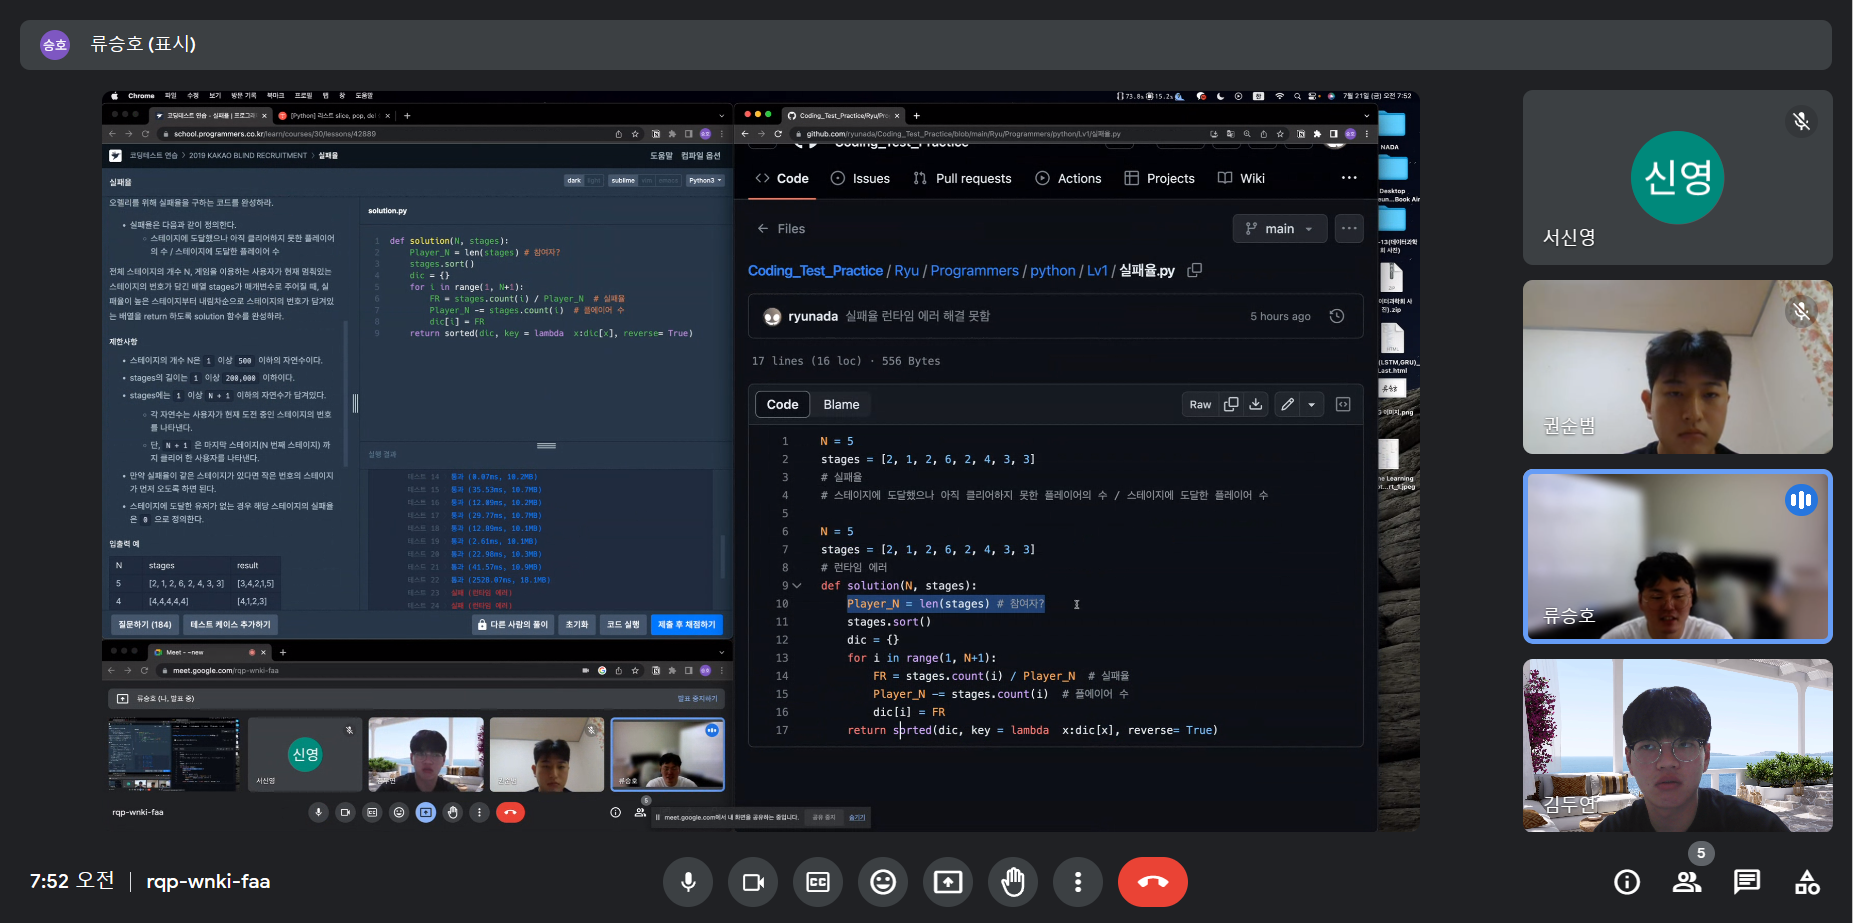The width and height of the screenshot is (1853, 923).
Task: Open the Lv1 breadcrumb folder link
Action: [1097, 271]
